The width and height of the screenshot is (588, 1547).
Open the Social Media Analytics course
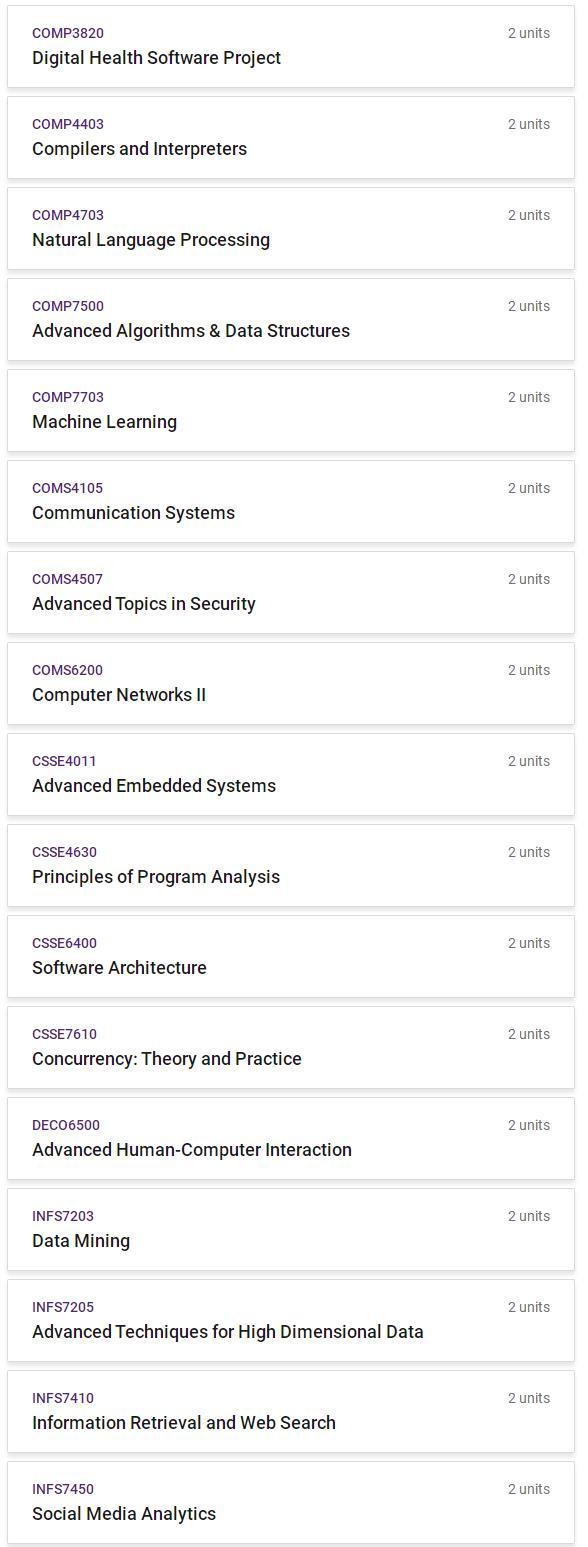pyautogui.click(x=291, y=1502)
